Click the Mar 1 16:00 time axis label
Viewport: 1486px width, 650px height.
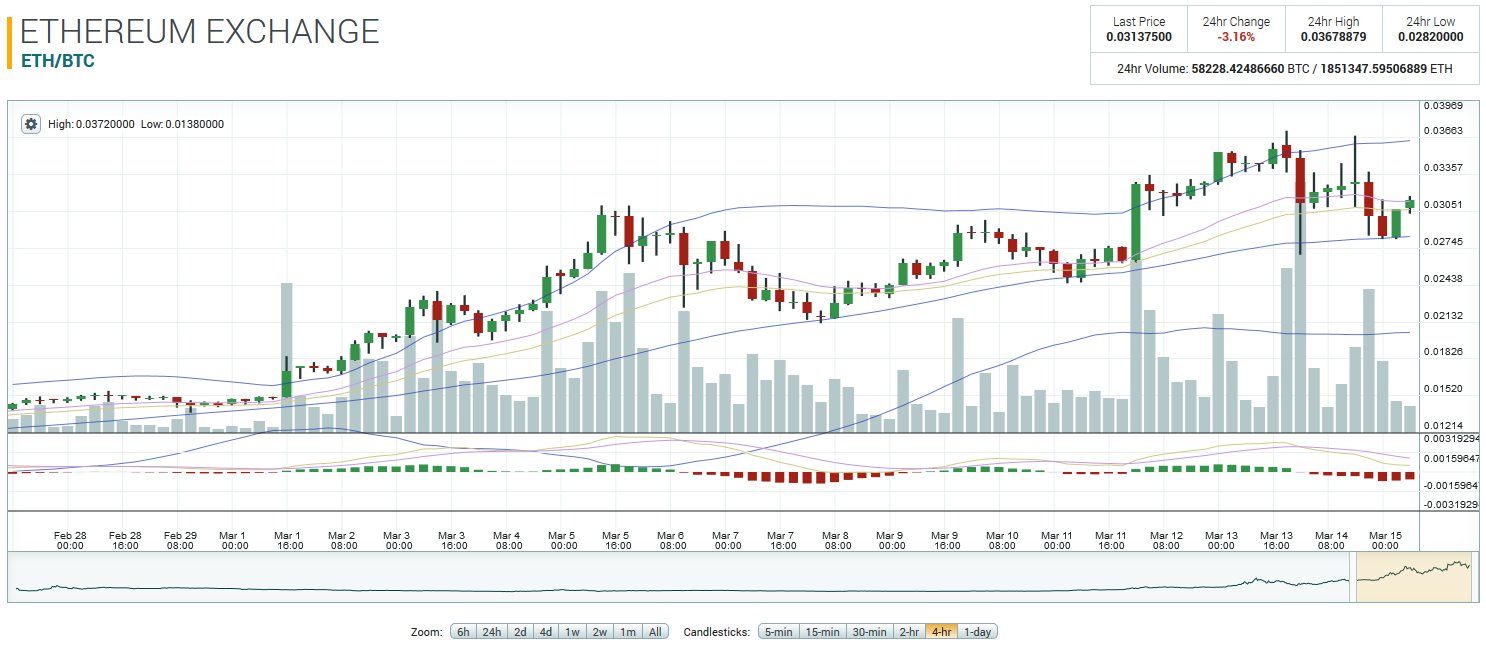pos(290,540)
